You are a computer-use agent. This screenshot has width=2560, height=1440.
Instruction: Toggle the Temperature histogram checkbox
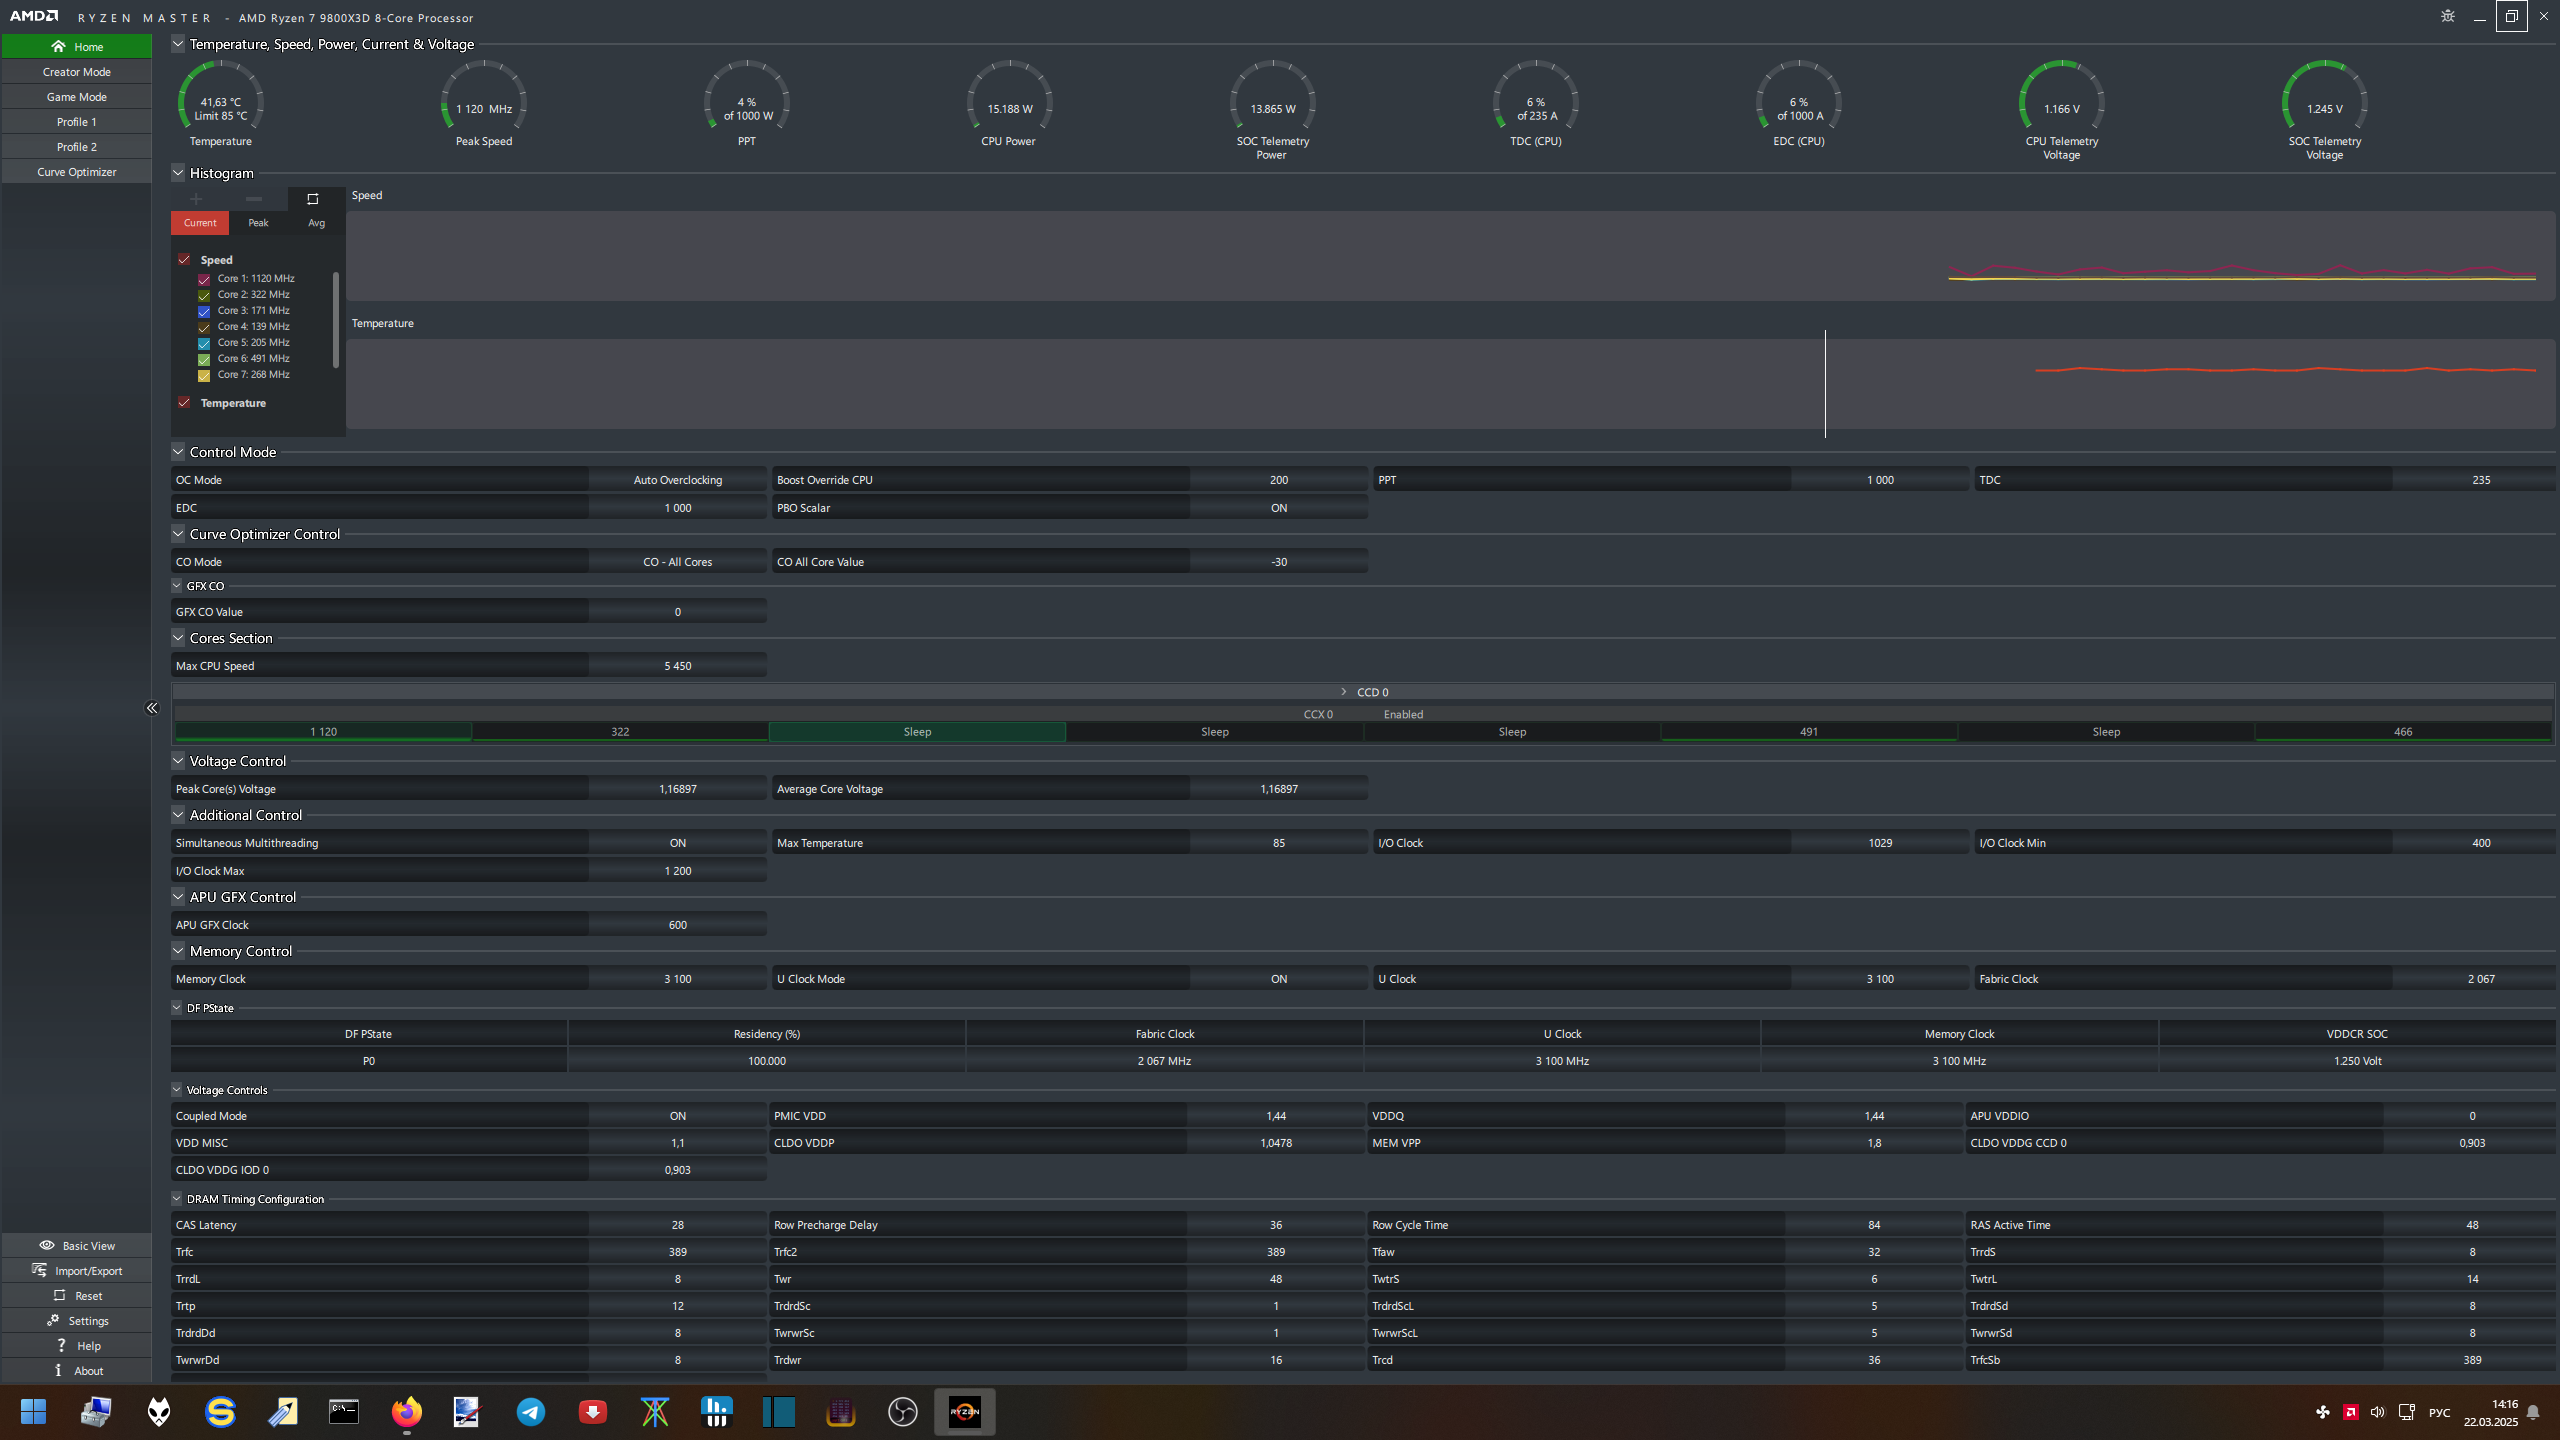pos(184,403)
